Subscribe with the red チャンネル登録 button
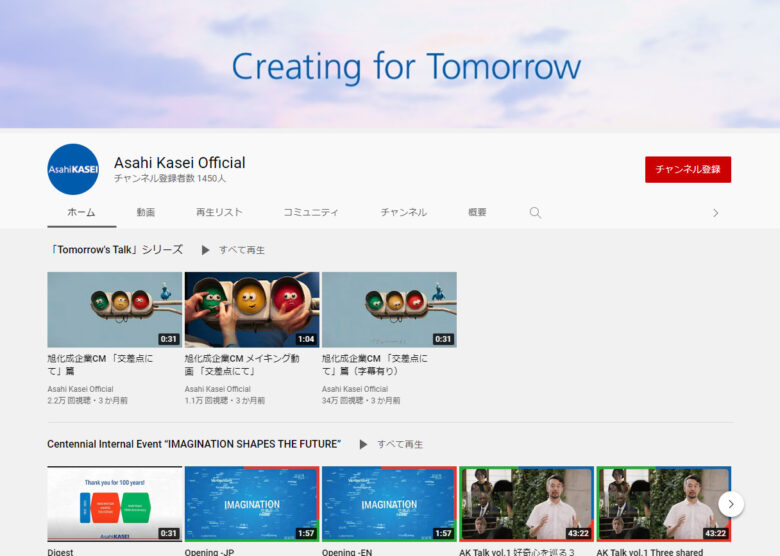780x556 pixels. (688, 170)
